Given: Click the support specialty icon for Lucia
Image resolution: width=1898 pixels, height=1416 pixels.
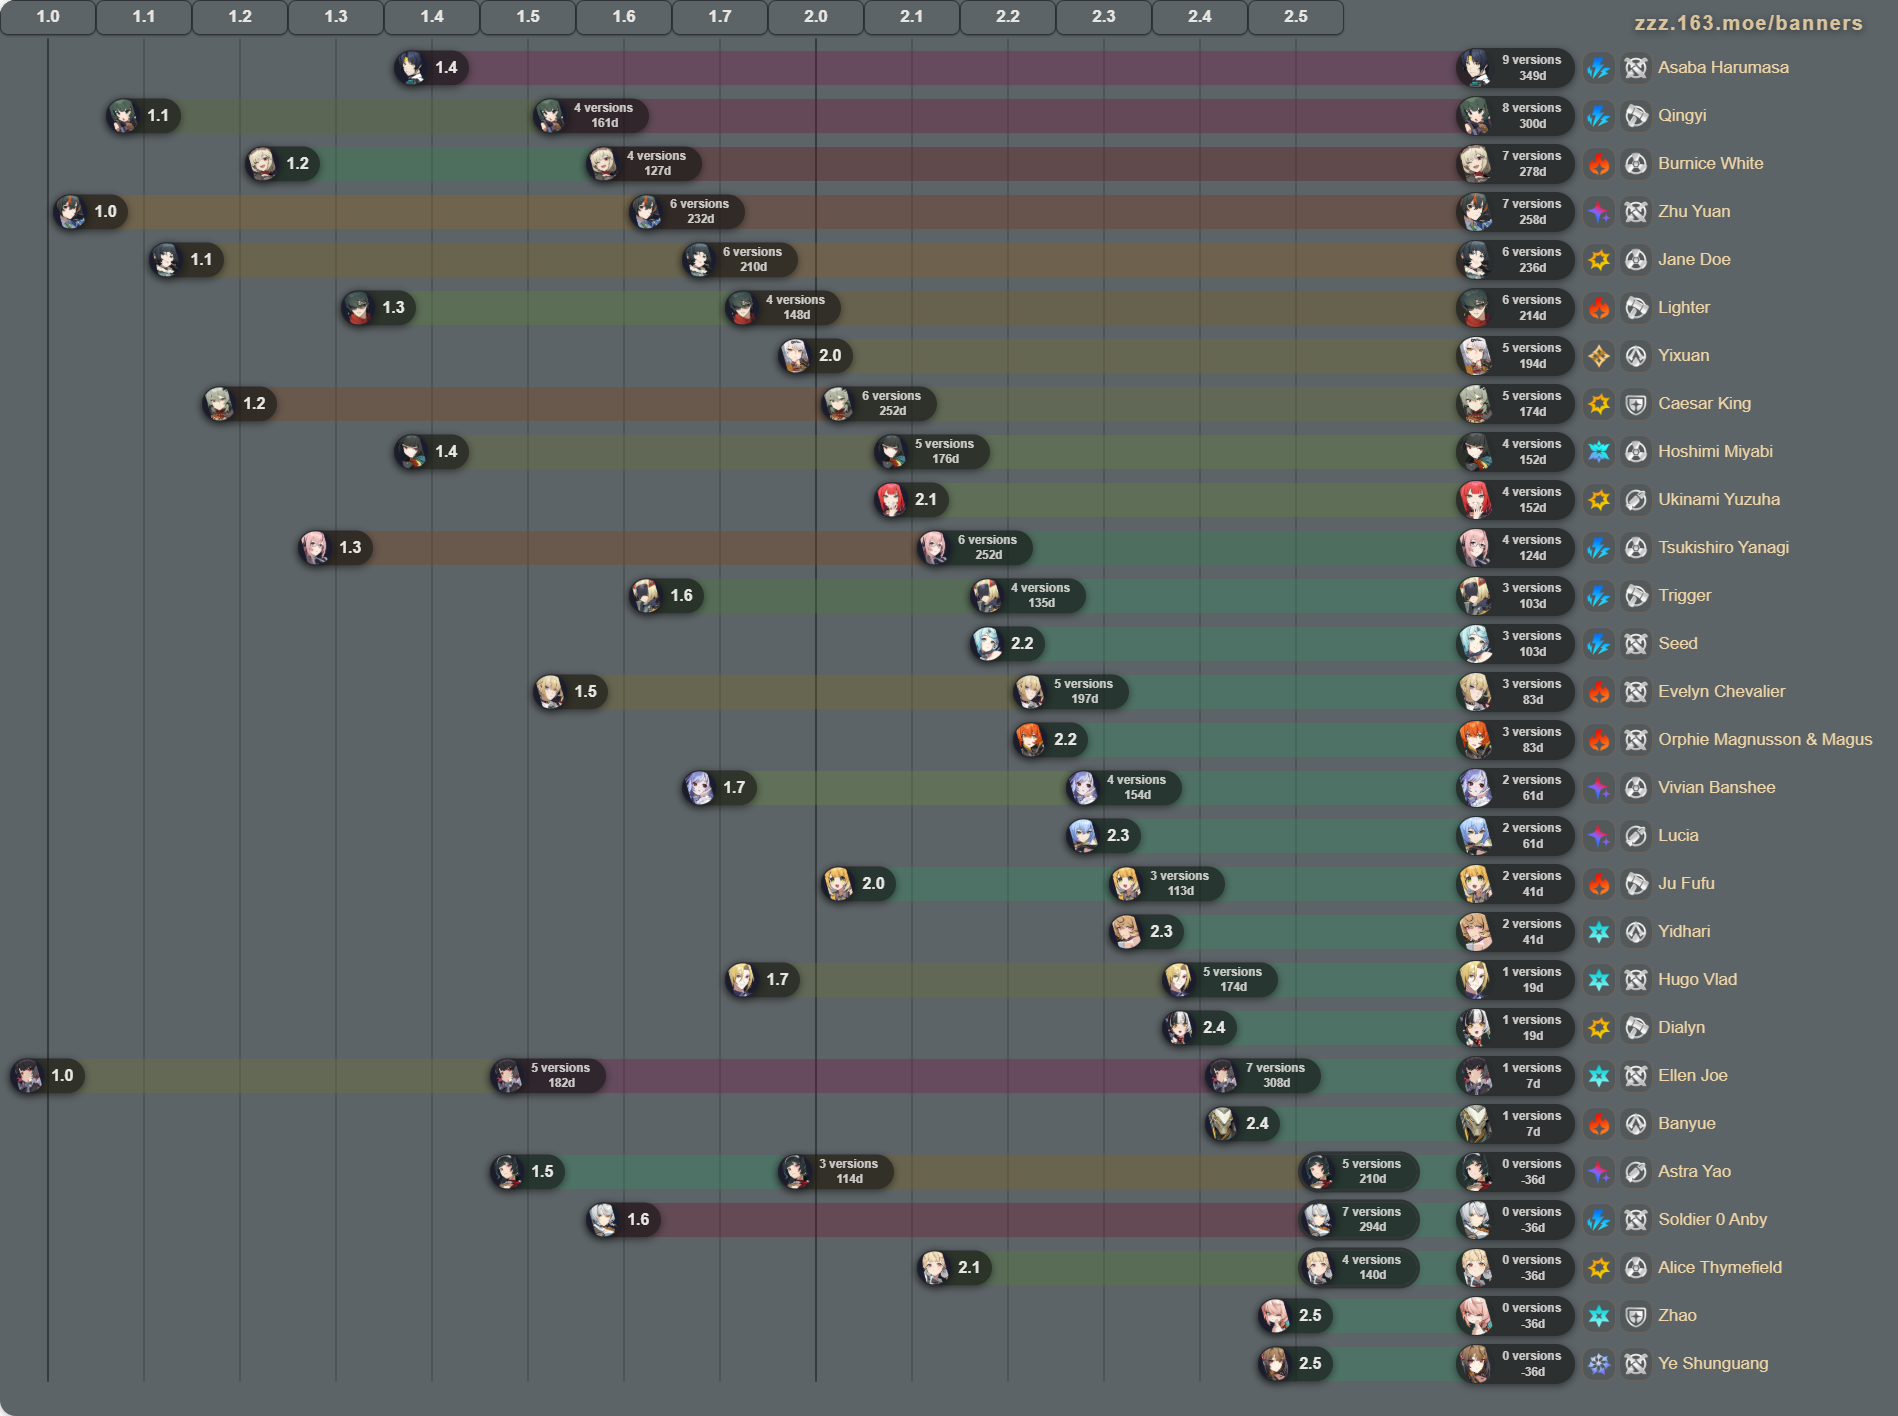Looking at the screenshot, I should tap(1636, 836).
